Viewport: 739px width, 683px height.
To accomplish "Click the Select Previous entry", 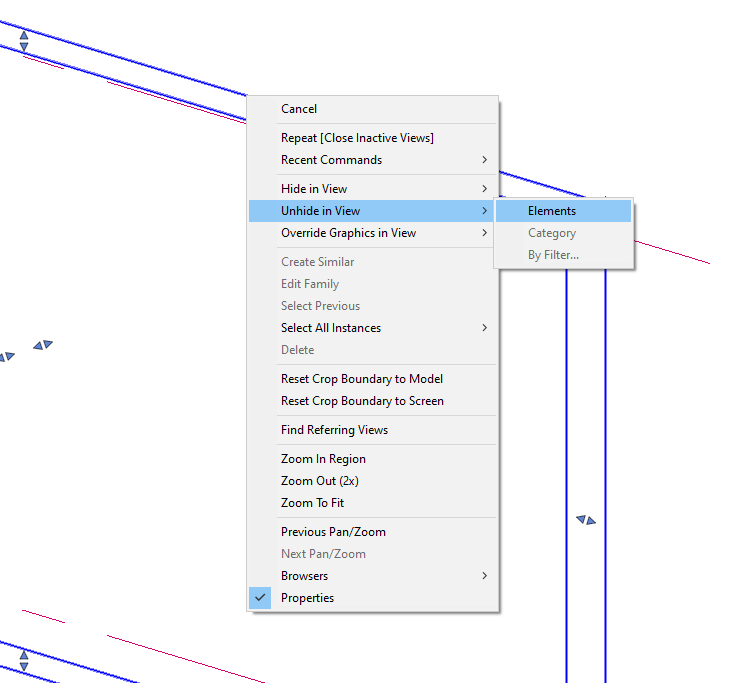I will coord(372,306).
